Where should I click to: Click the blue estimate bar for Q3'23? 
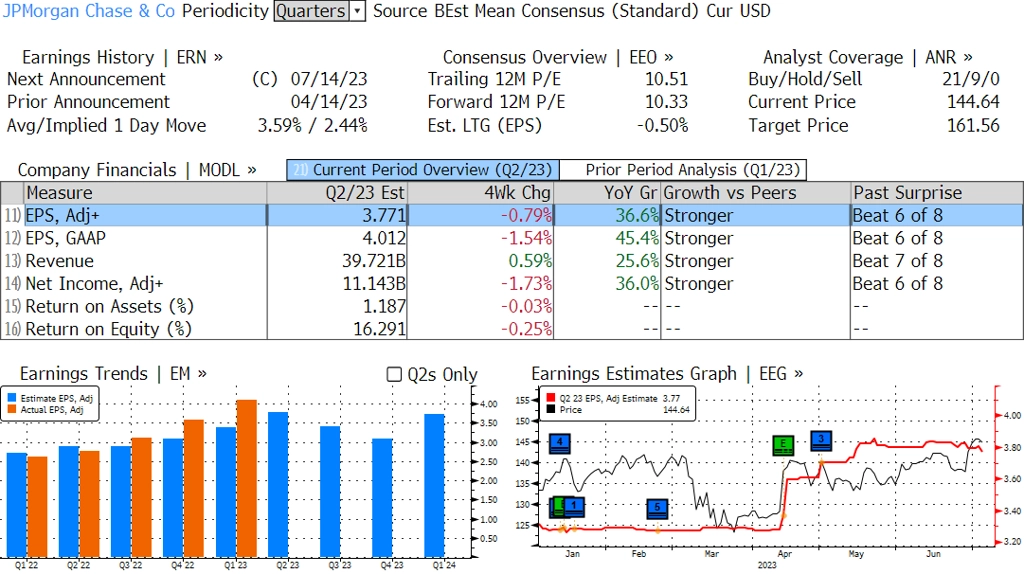pyautogui.click(x=330, y=491)
